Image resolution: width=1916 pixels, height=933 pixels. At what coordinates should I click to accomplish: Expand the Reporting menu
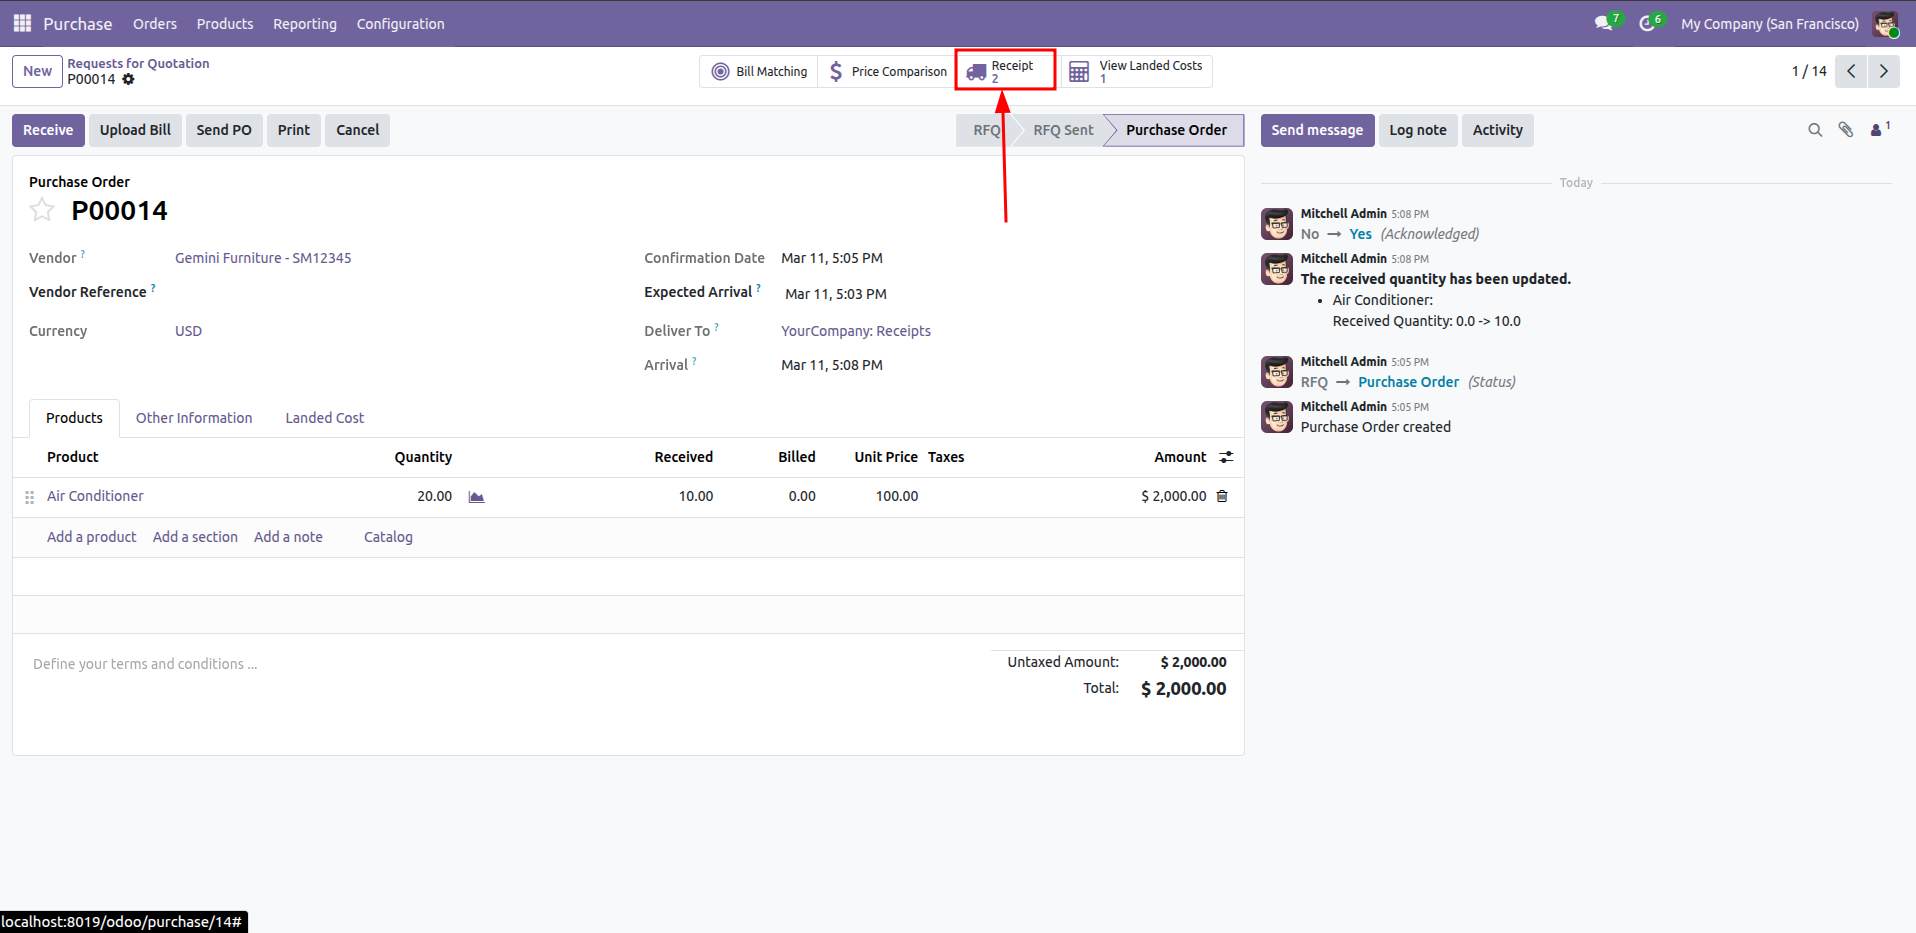(304, 23)
